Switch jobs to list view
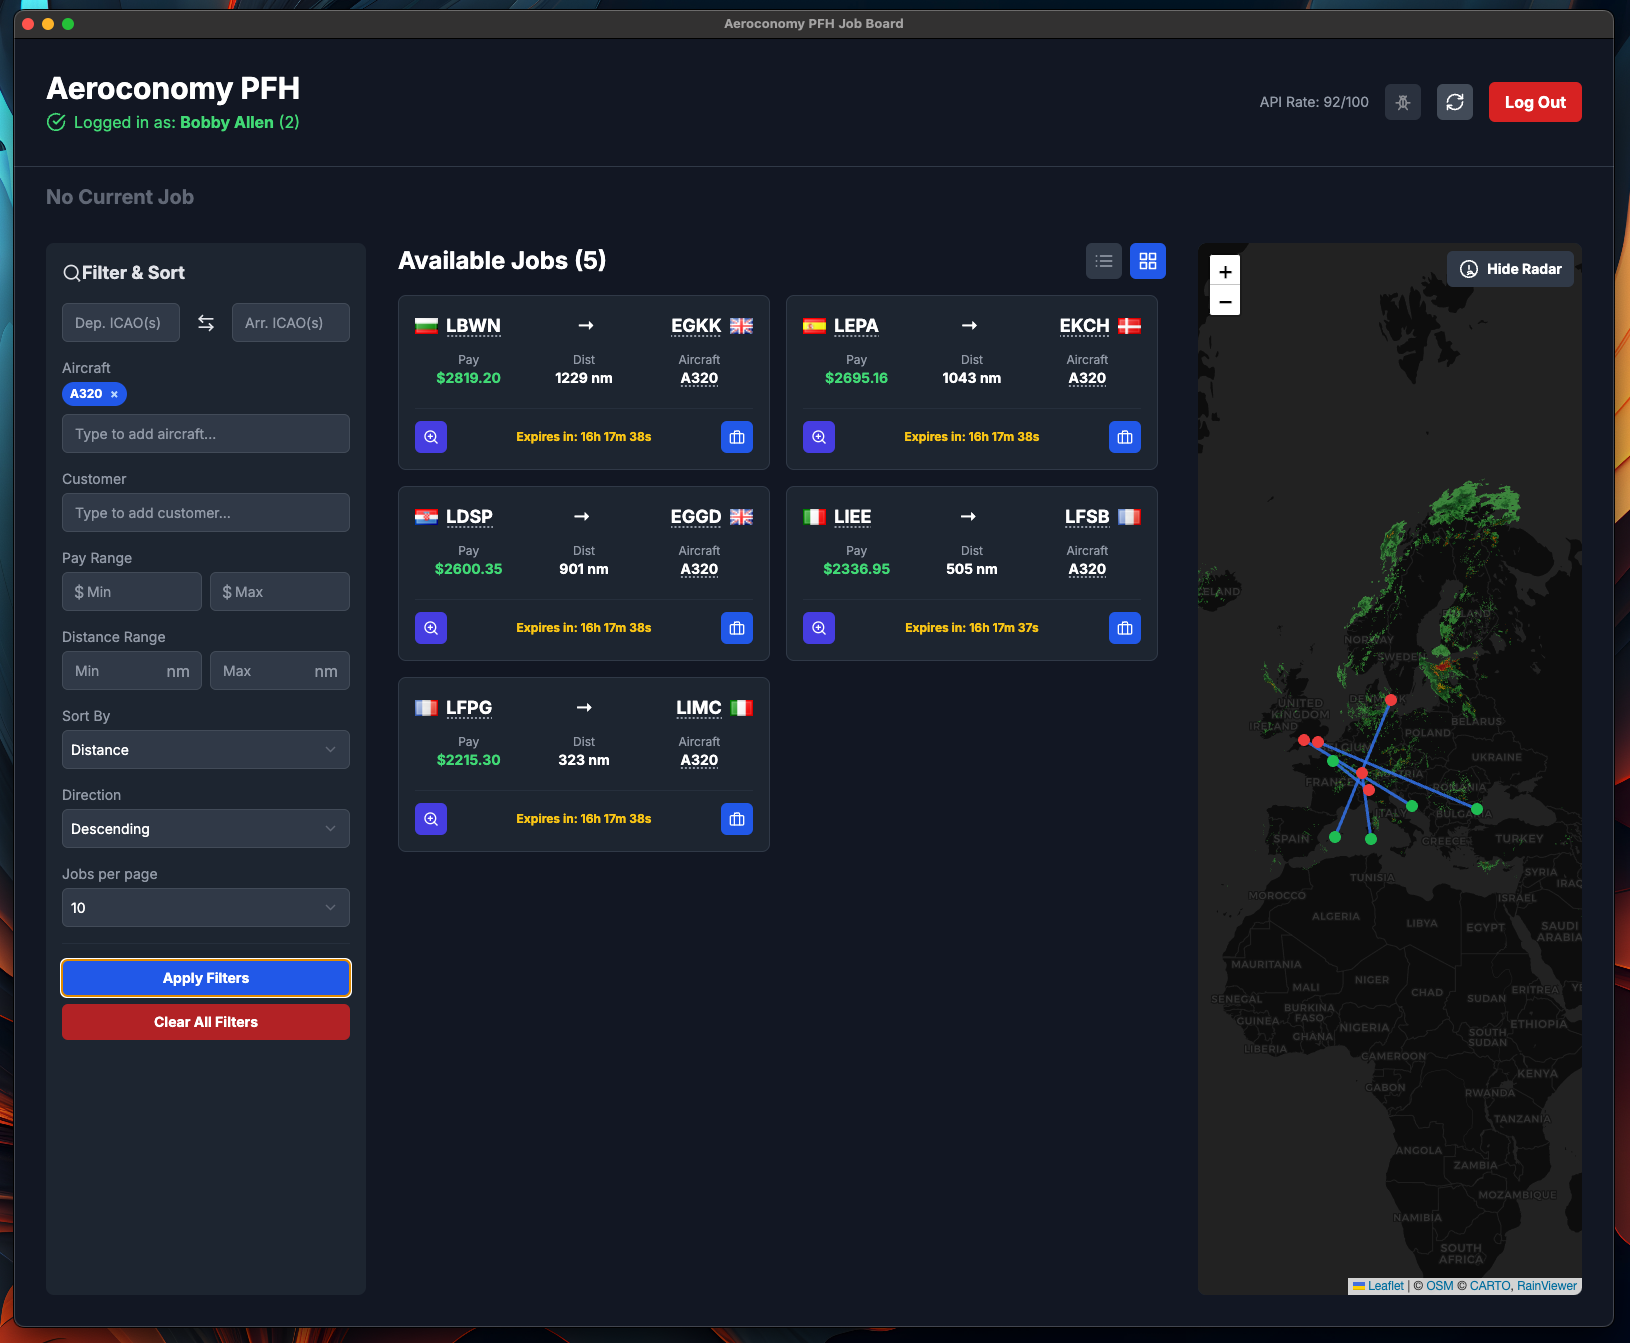 click(x=1104, y=260)
